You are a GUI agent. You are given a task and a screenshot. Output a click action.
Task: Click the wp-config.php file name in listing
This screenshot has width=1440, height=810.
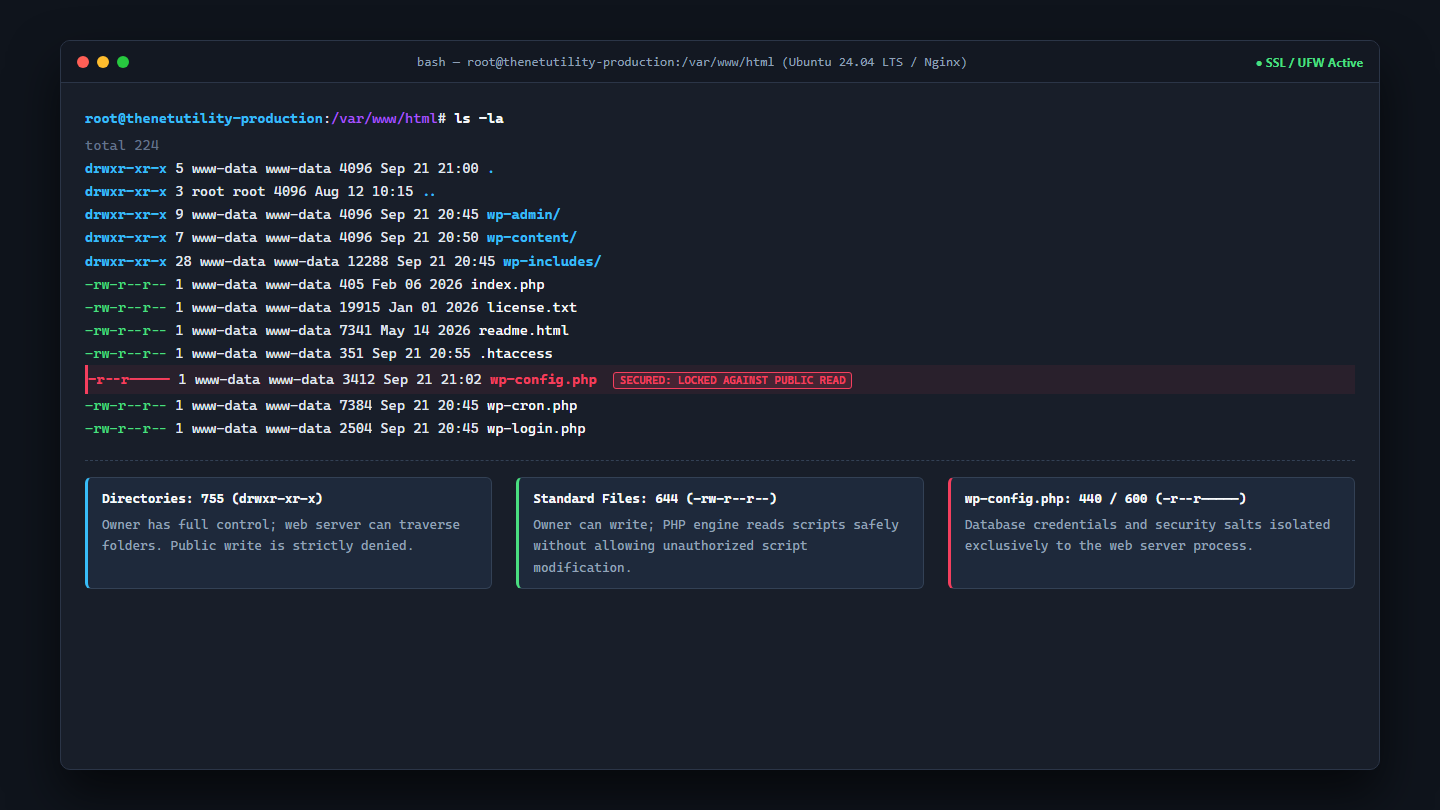[543, 379]
